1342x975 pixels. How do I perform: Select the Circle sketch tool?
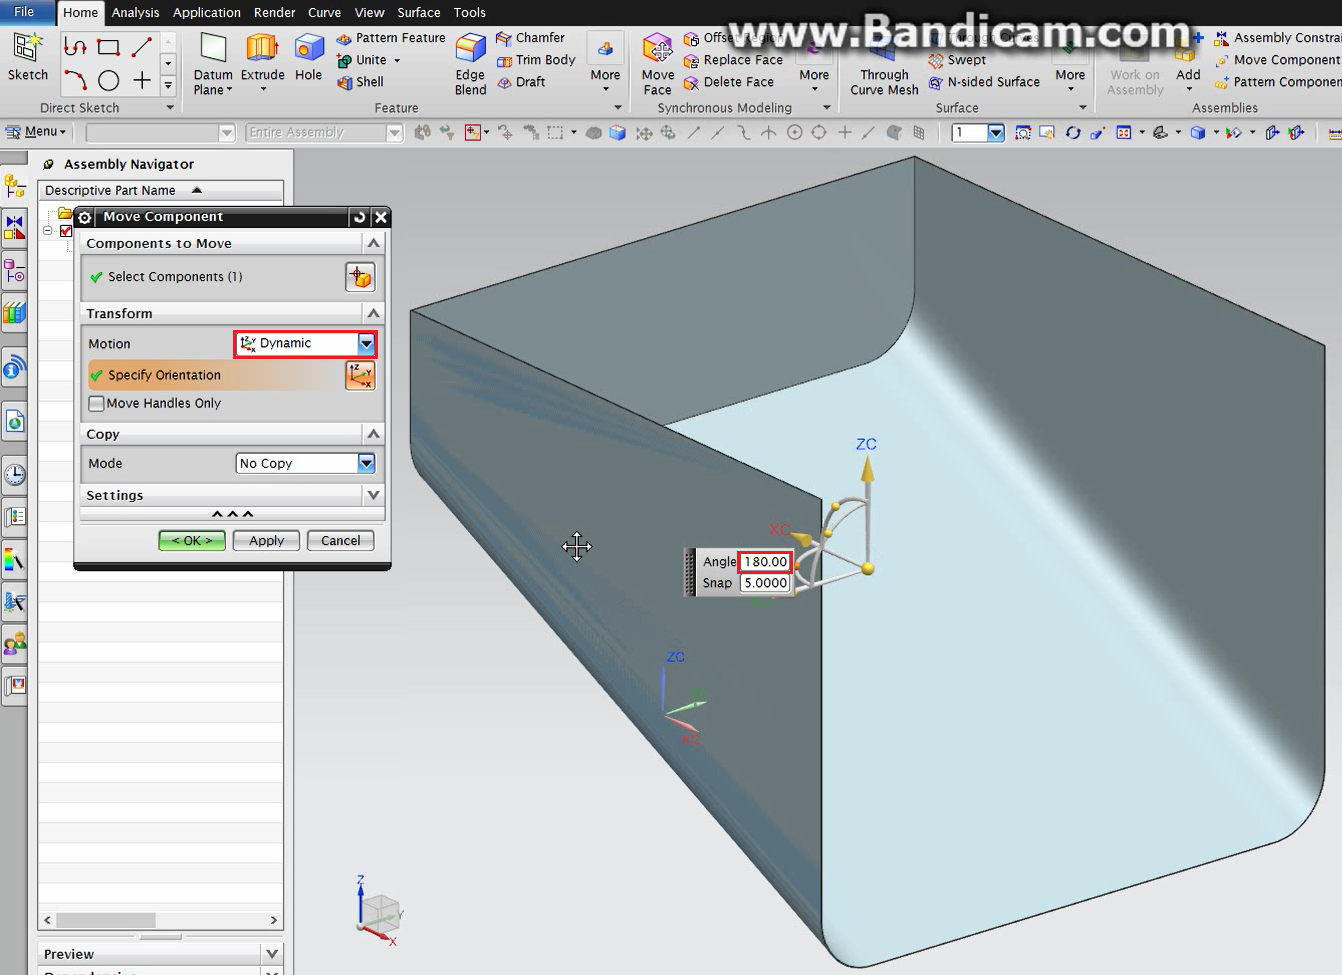(x=109, y=81)
